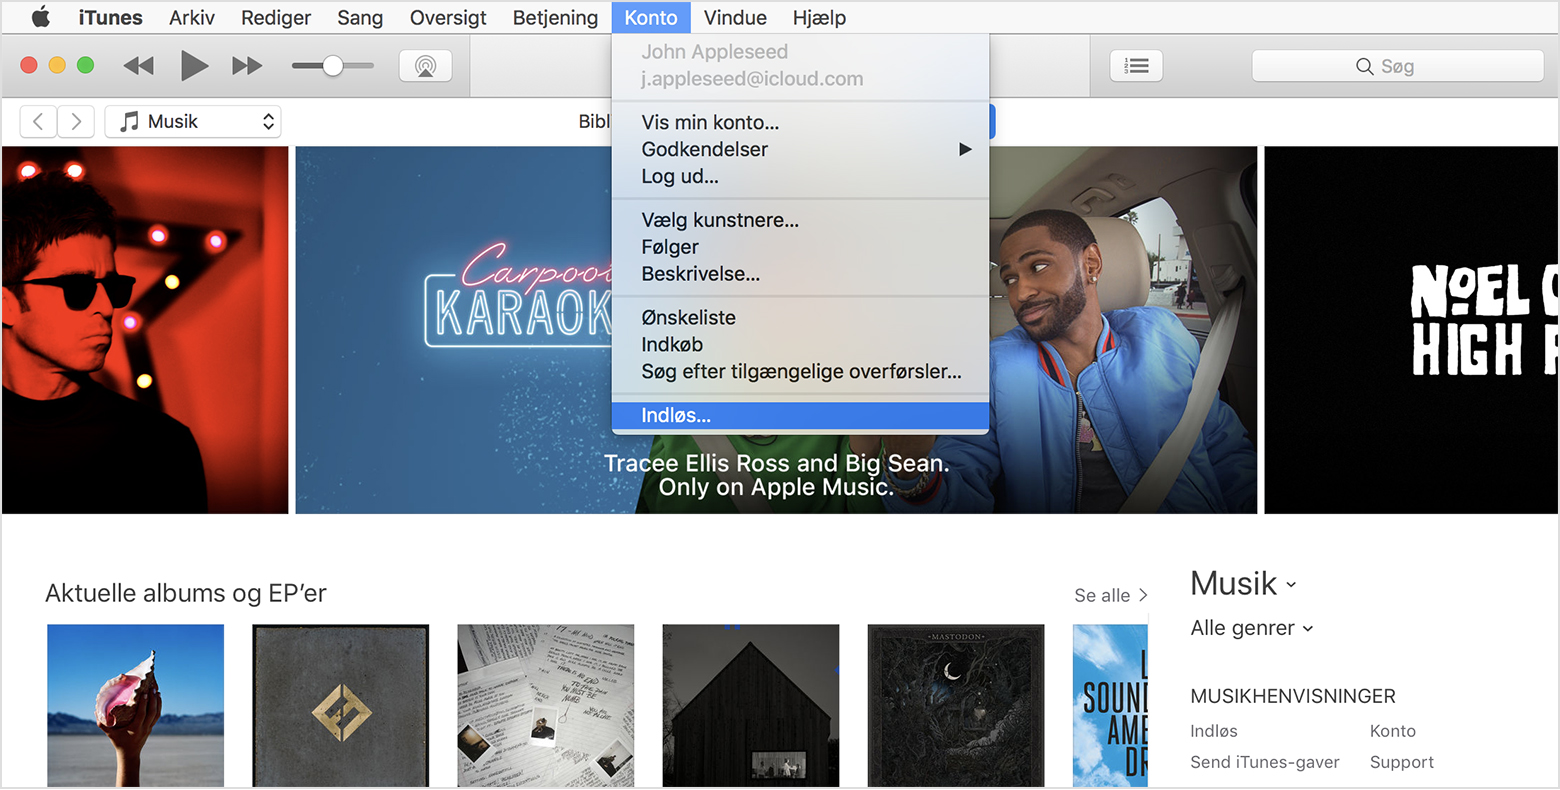Open the iTunes application menu
The image size is (1560, 790).
click(110, 17)
